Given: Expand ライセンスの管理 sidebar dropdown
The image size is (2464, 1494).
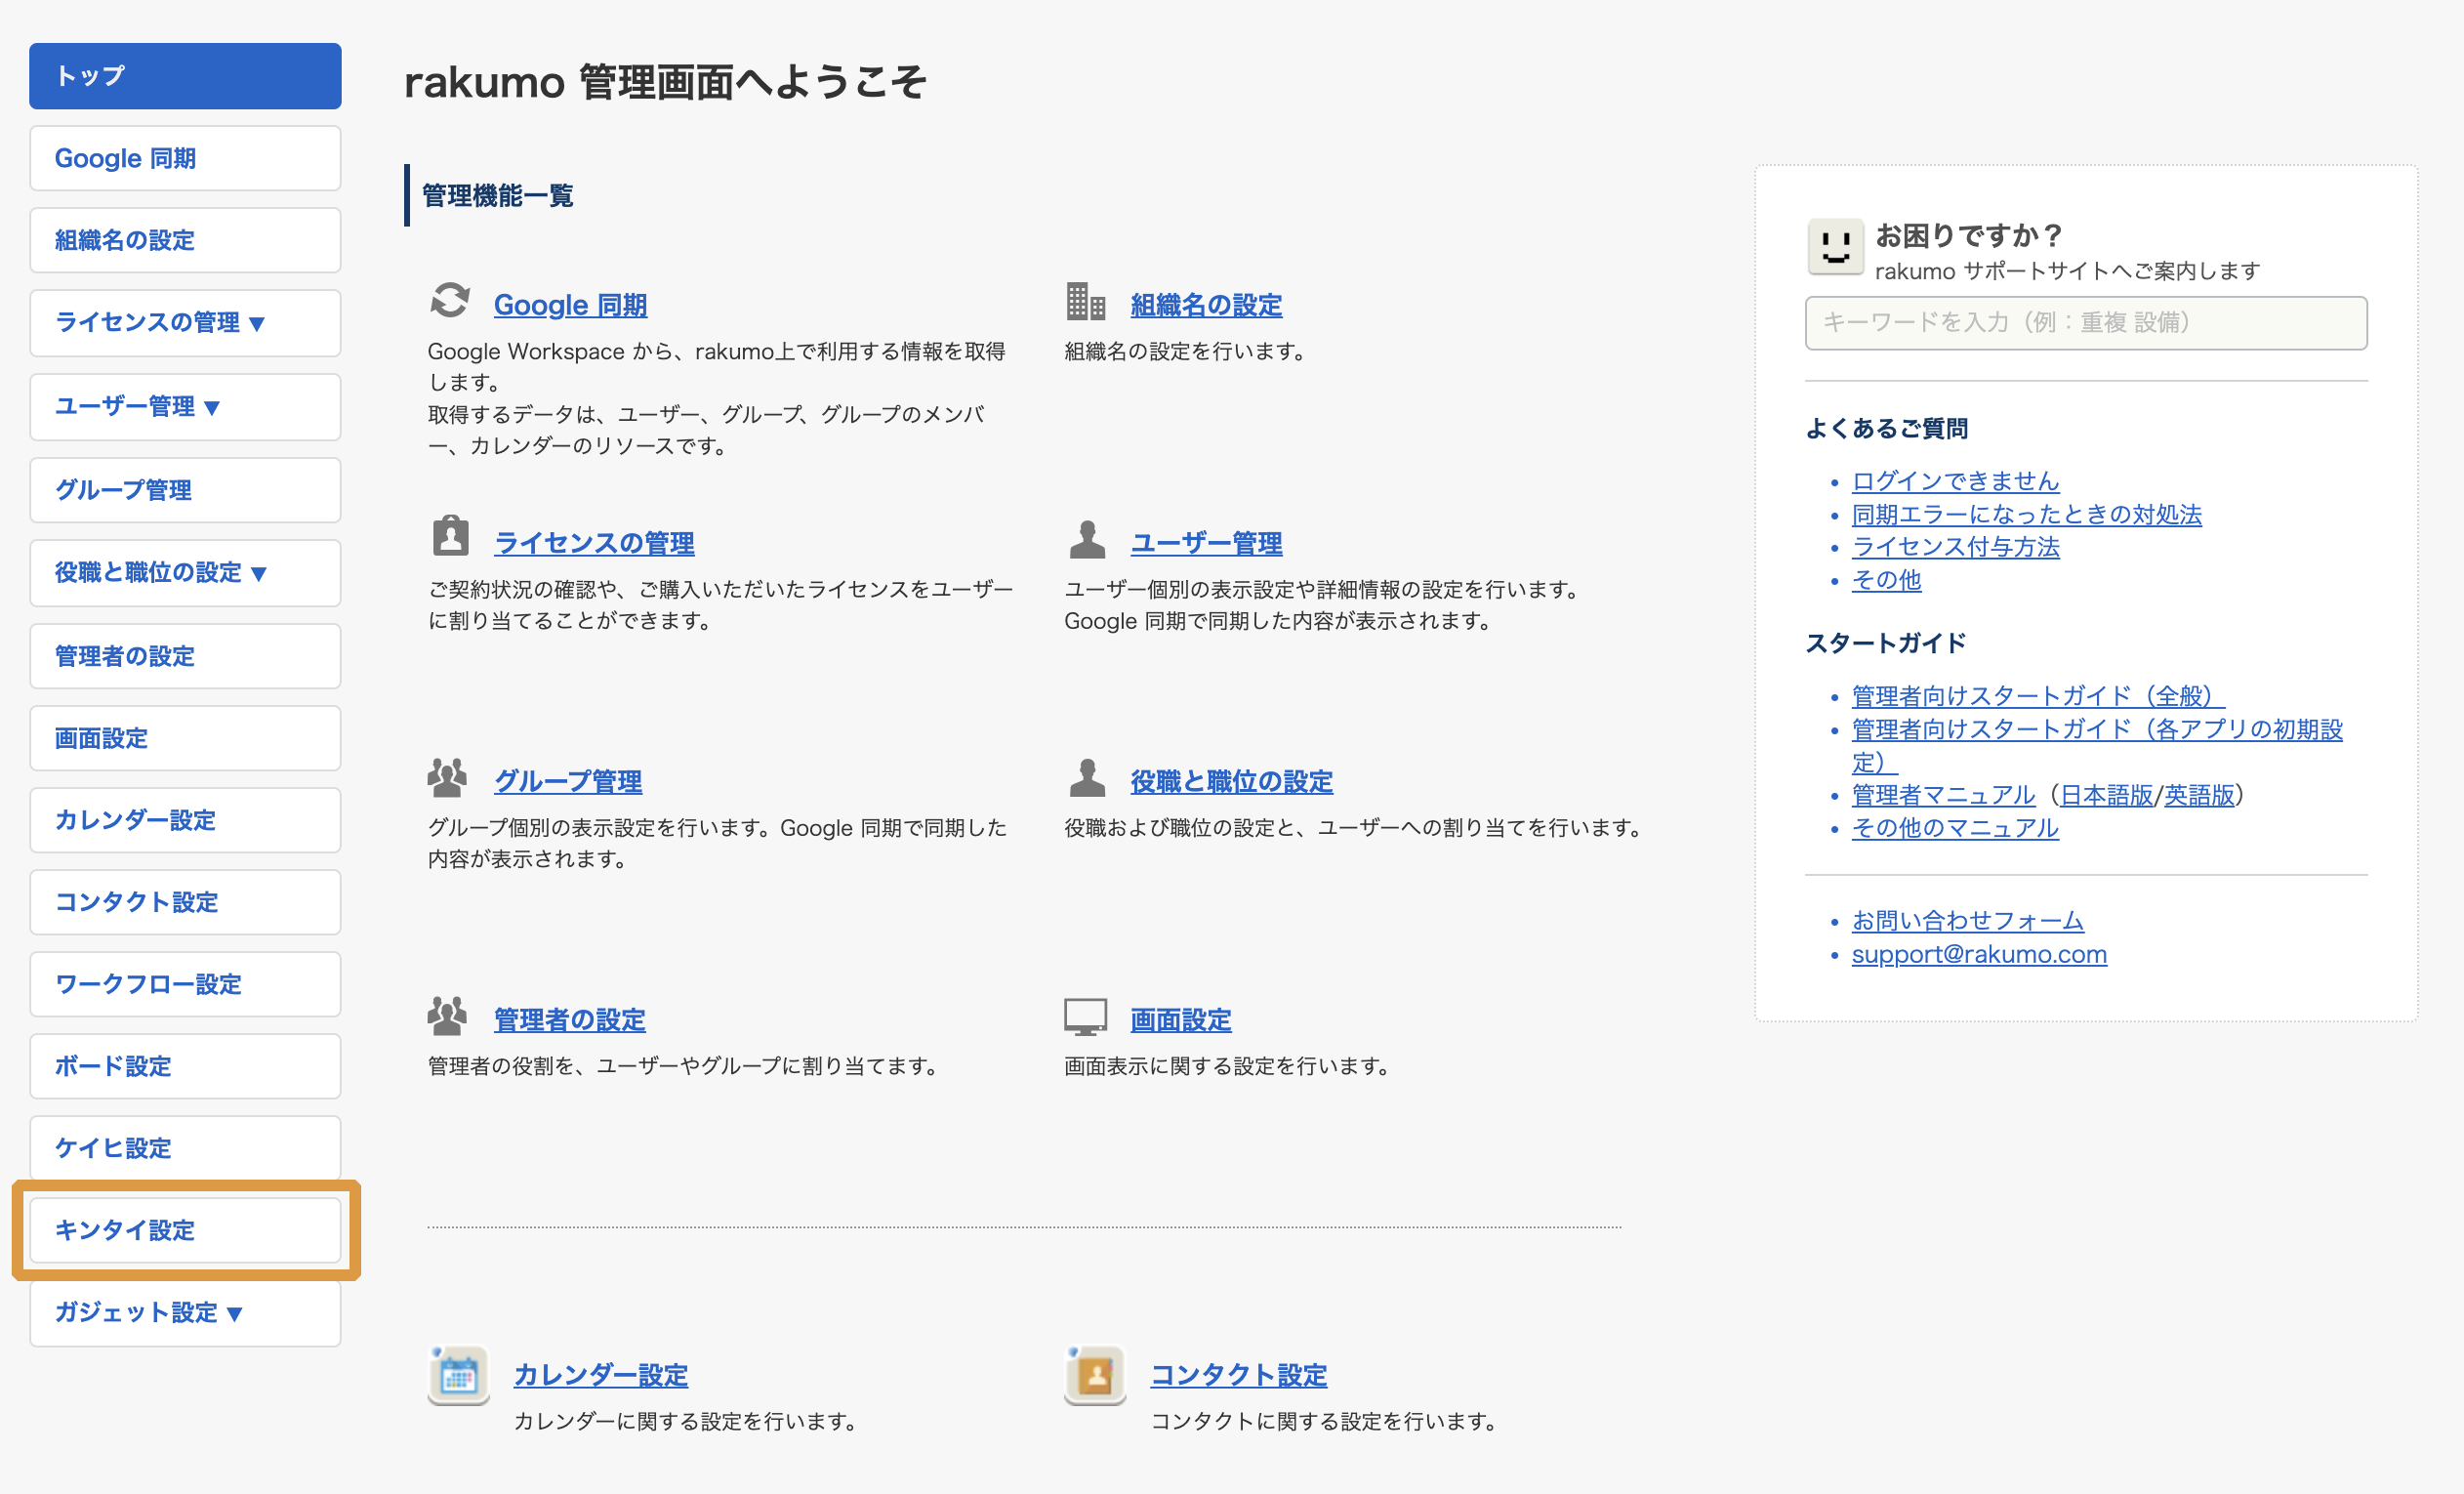Looking at the screenshot, I should 185,323.
